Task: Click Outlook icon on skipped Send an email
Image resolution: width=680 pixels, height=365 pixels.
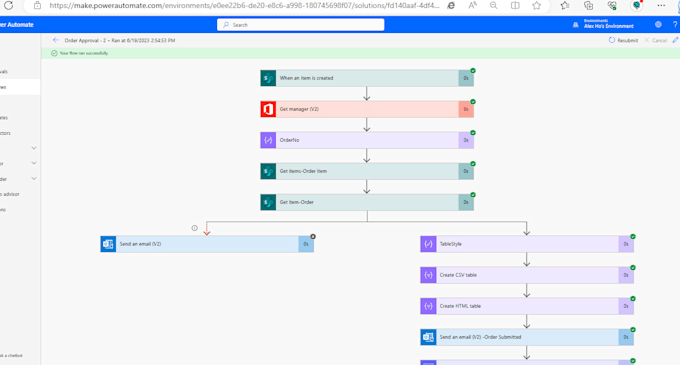Action: [x=108, y=244]
